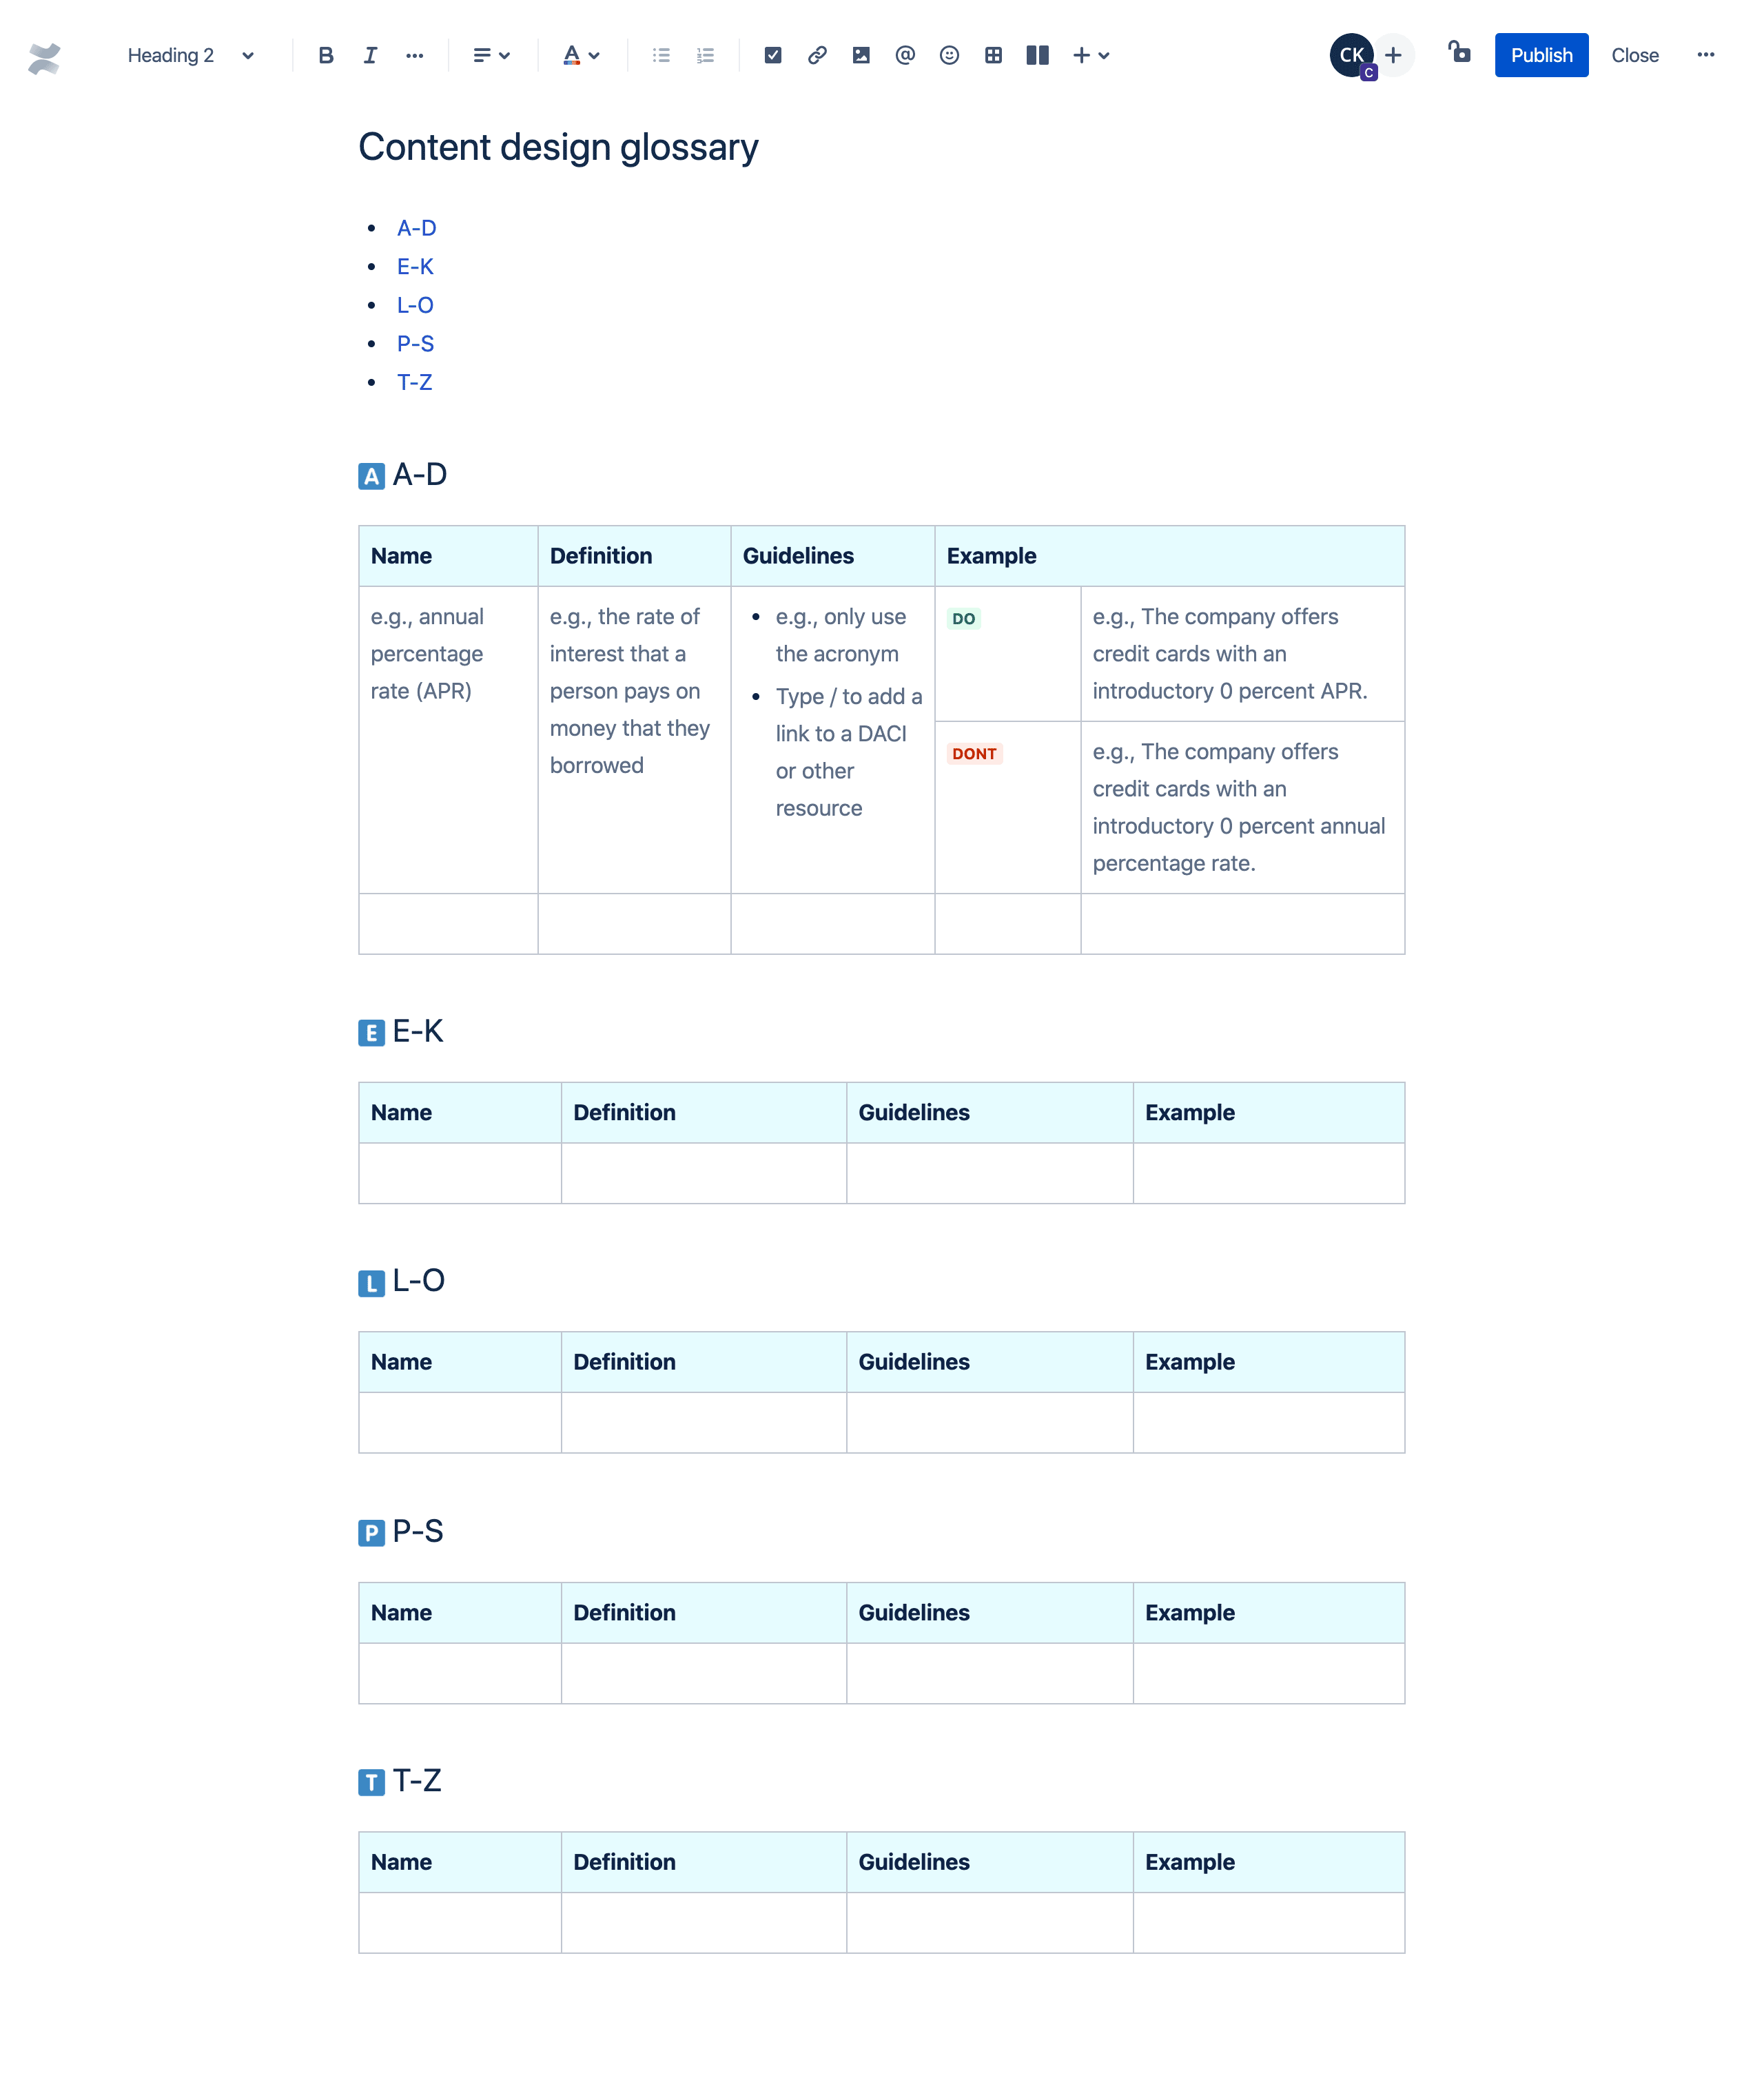This screenshot has width=1764, height=2082.
Task: Select the more formatting options menu
Action: 415,56
